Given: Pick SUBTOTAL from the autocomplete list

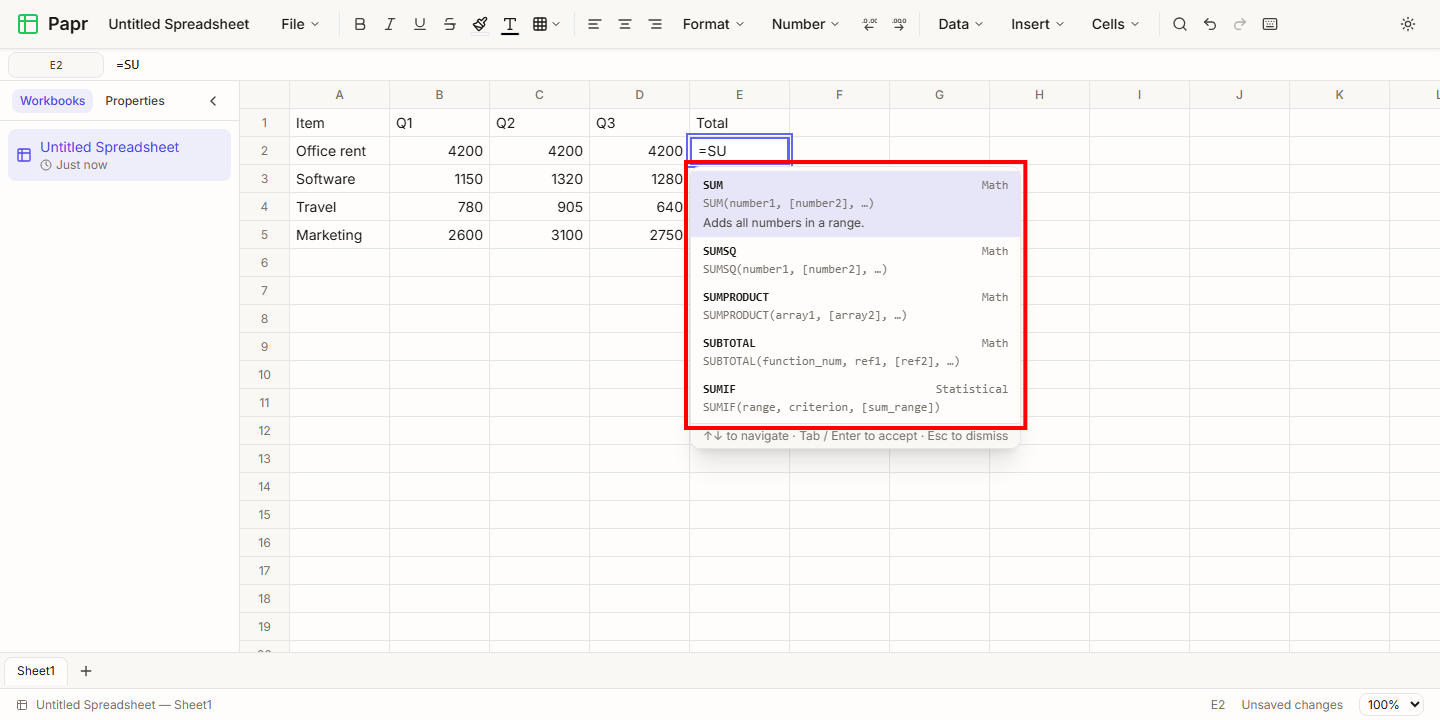Looking at the screenshot, I should tap(855, 352).
